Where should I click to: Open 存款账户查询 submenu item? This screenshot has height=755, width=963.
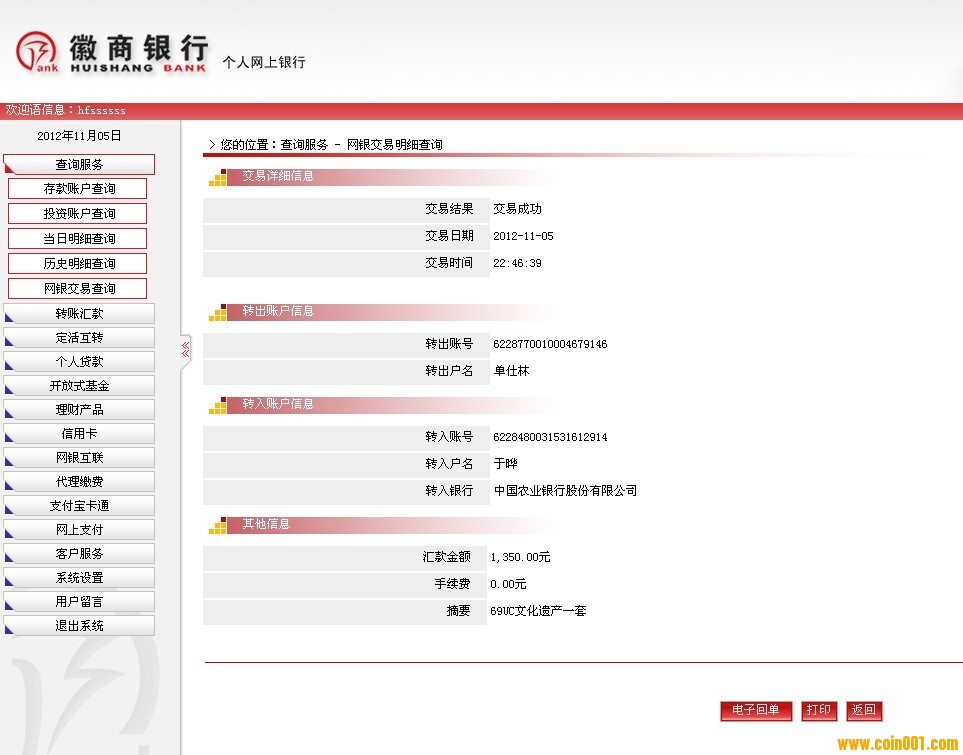[78, 189]
